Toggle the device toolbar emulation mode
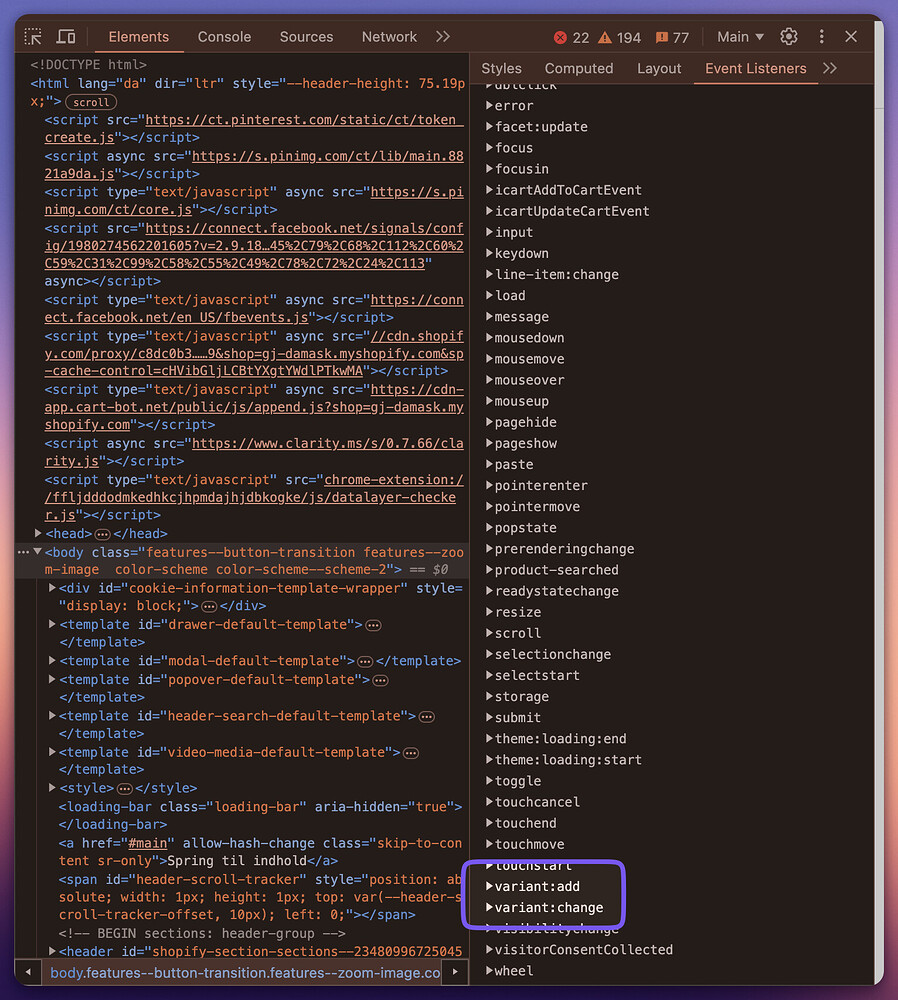Viewport: 898px width, 1000px height. [x=66, y=36]
